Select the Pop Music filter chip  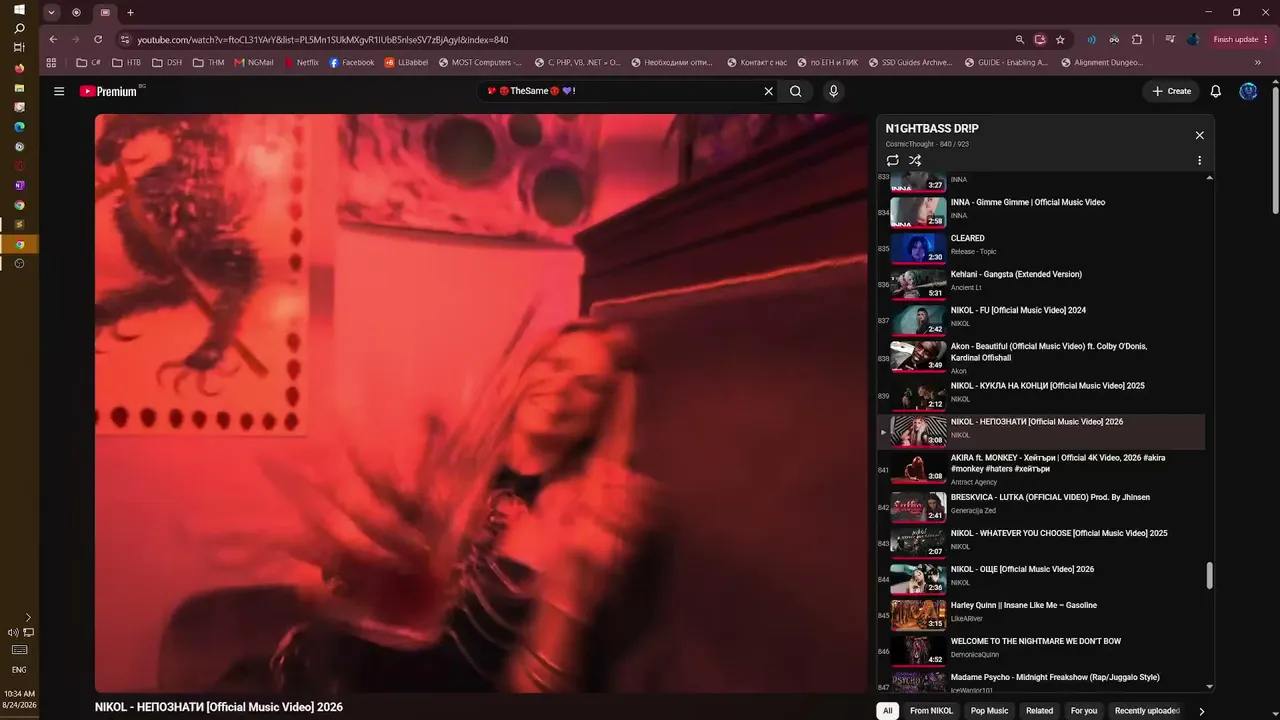click(x=989, y=711)
